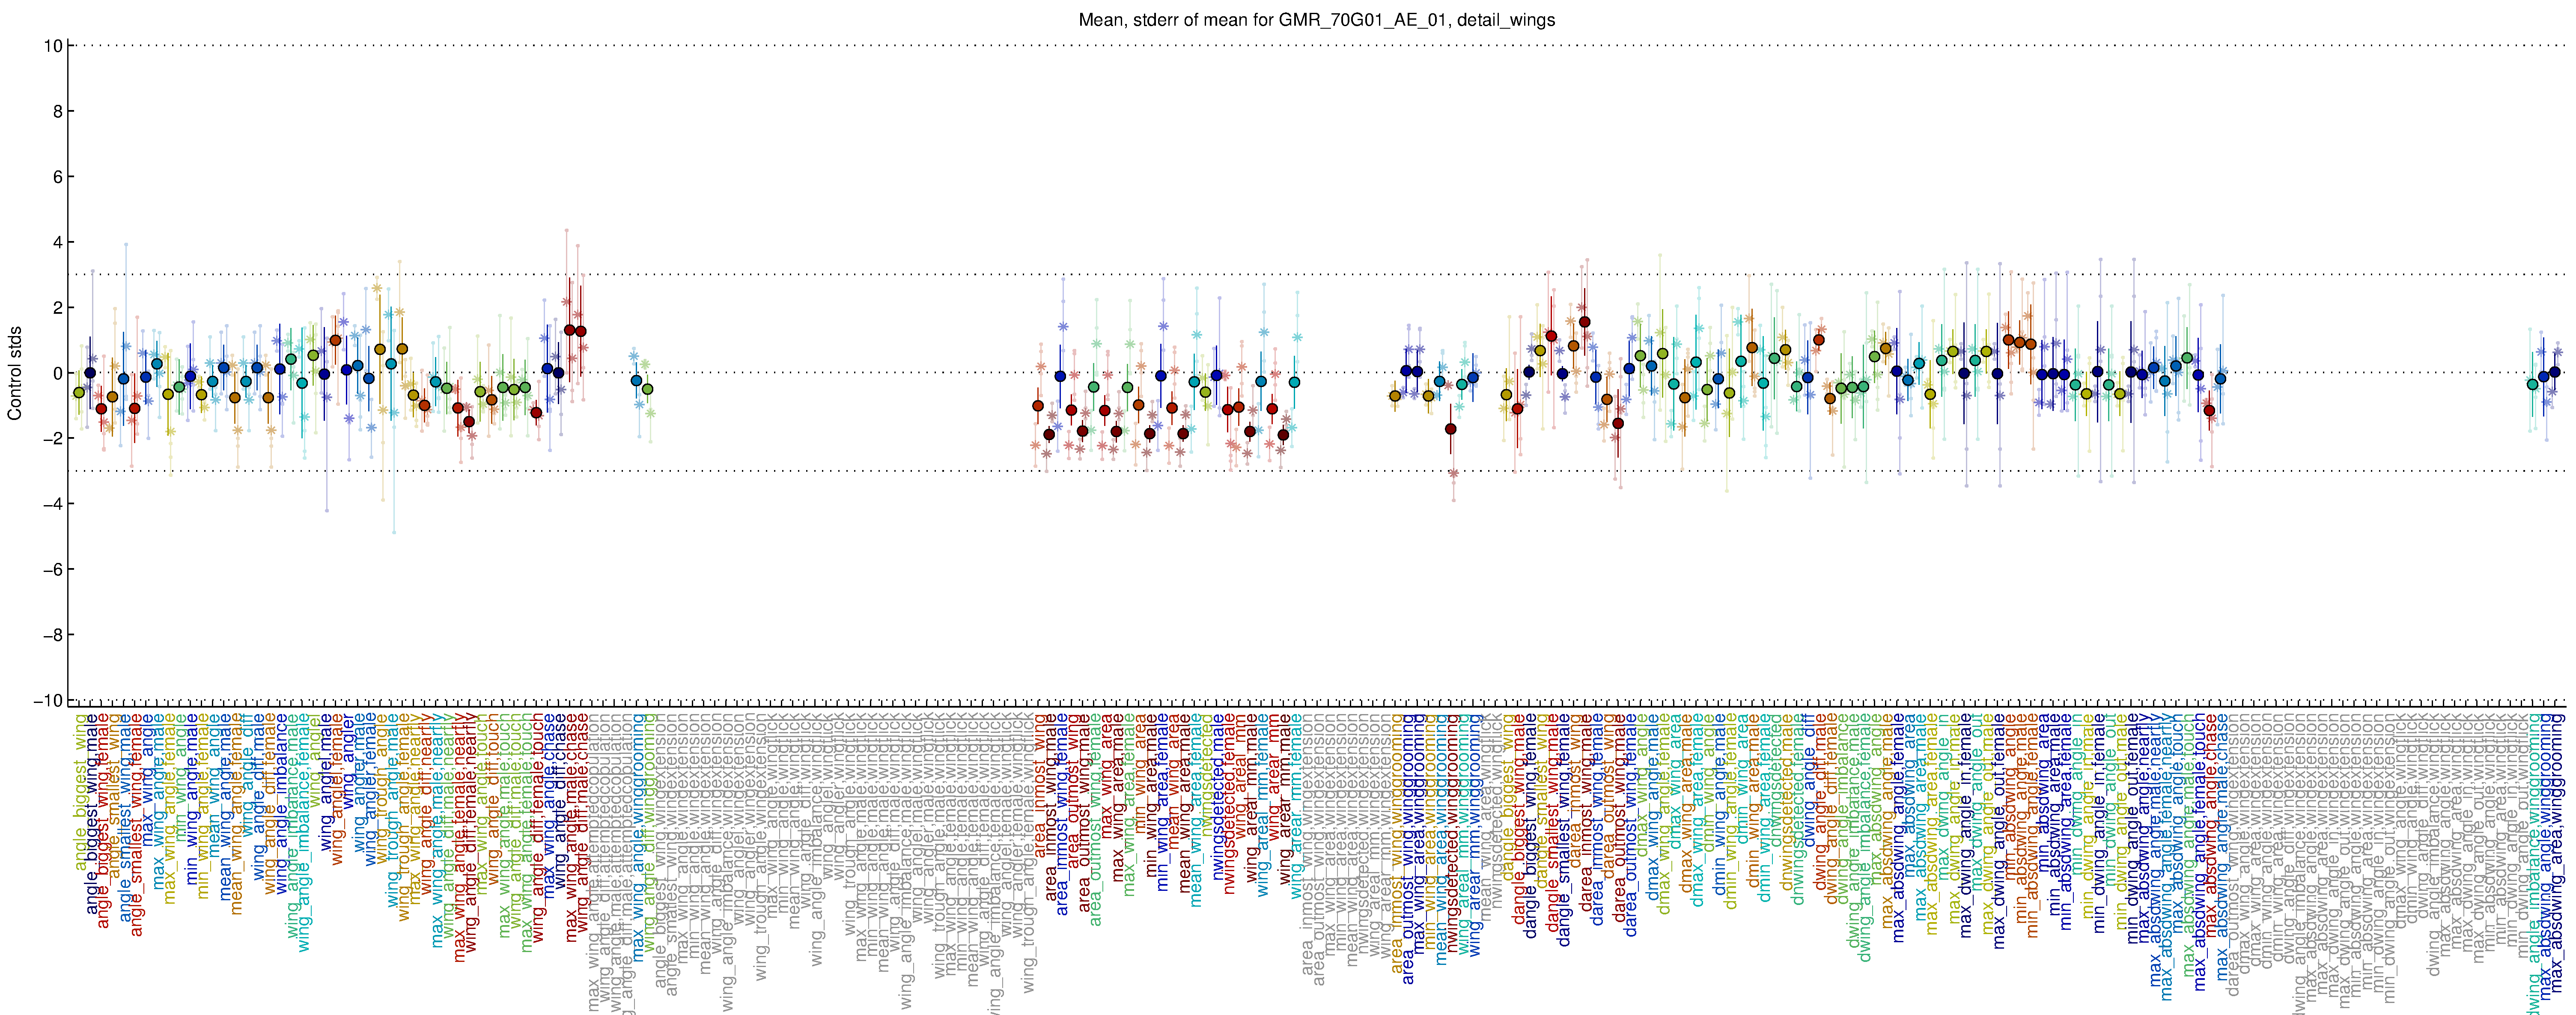Click the y-axis tick label '−6'
The height and width of the screenshot is (1015, 2576).
[53, 569]
